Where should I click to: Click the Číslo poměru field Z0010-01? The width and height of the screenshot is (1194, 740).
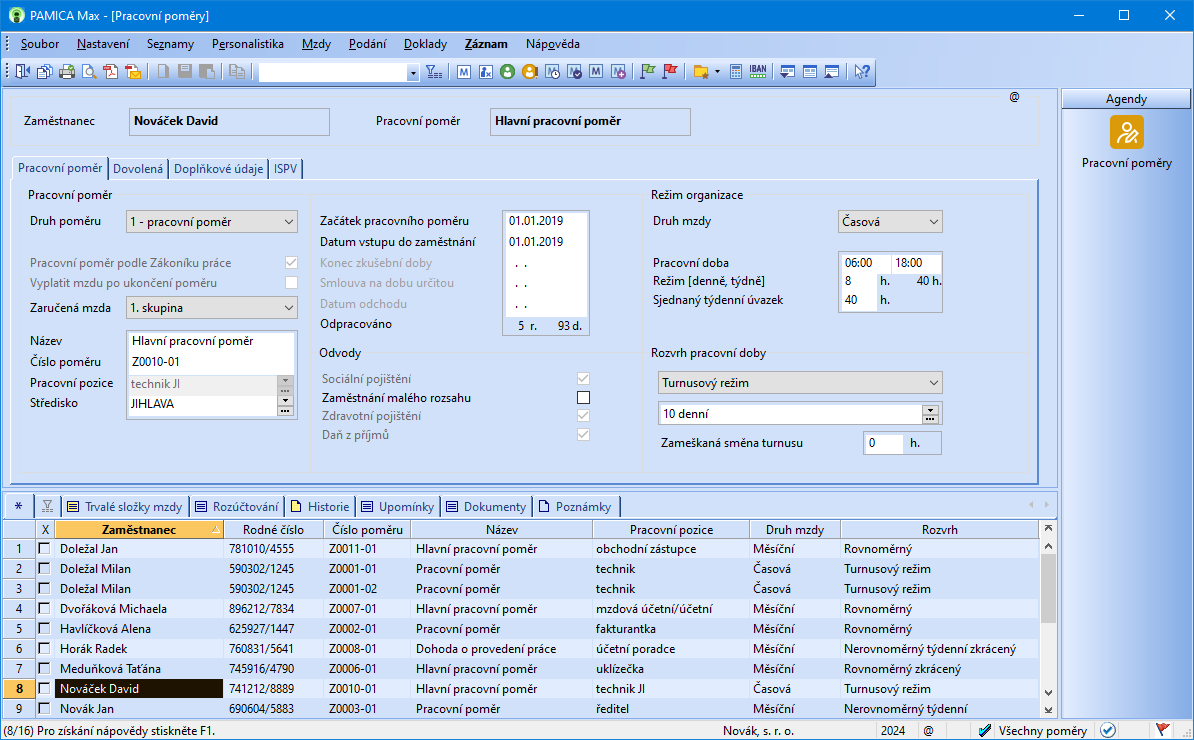(210, 362)
